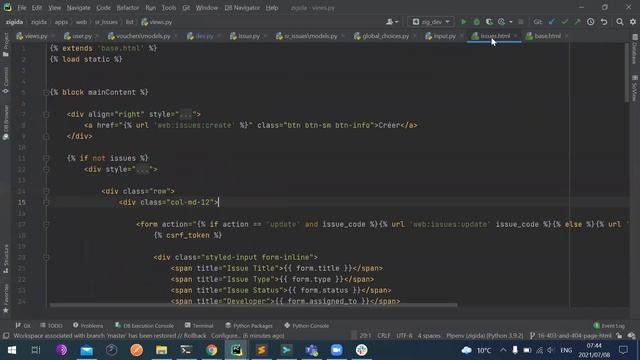The width and height of the screenshot is (640, 360).
Task: Expand the profiler run options arrow
Action: point(511,22)
